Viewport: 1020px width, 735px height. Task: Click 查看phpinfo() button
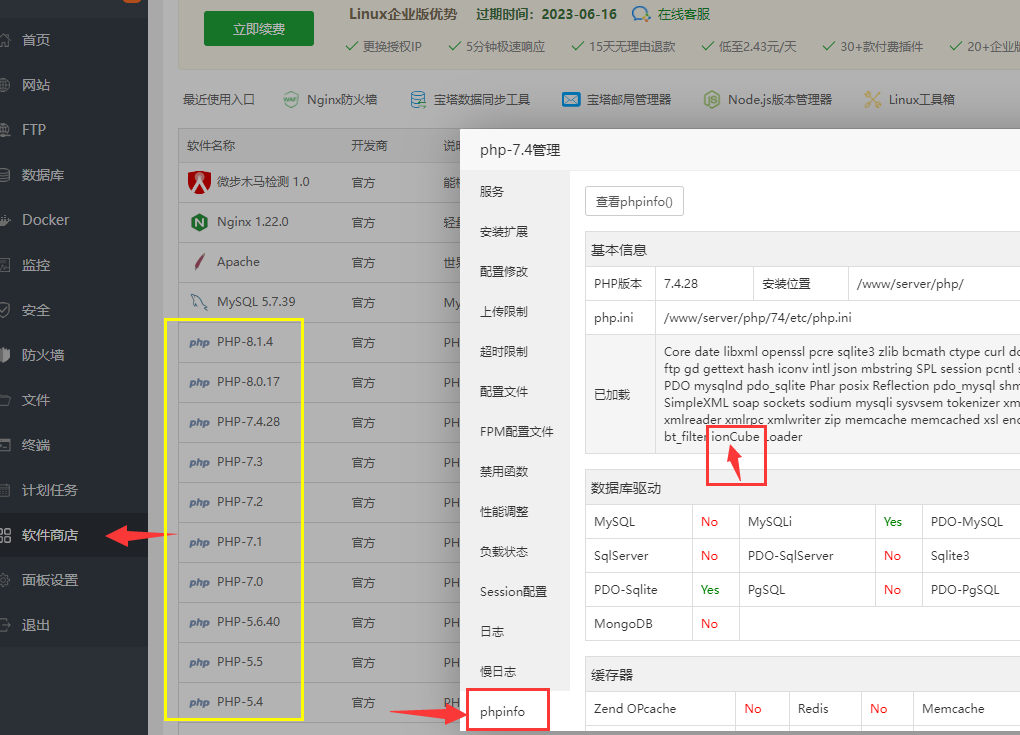[x=634, y=202]
